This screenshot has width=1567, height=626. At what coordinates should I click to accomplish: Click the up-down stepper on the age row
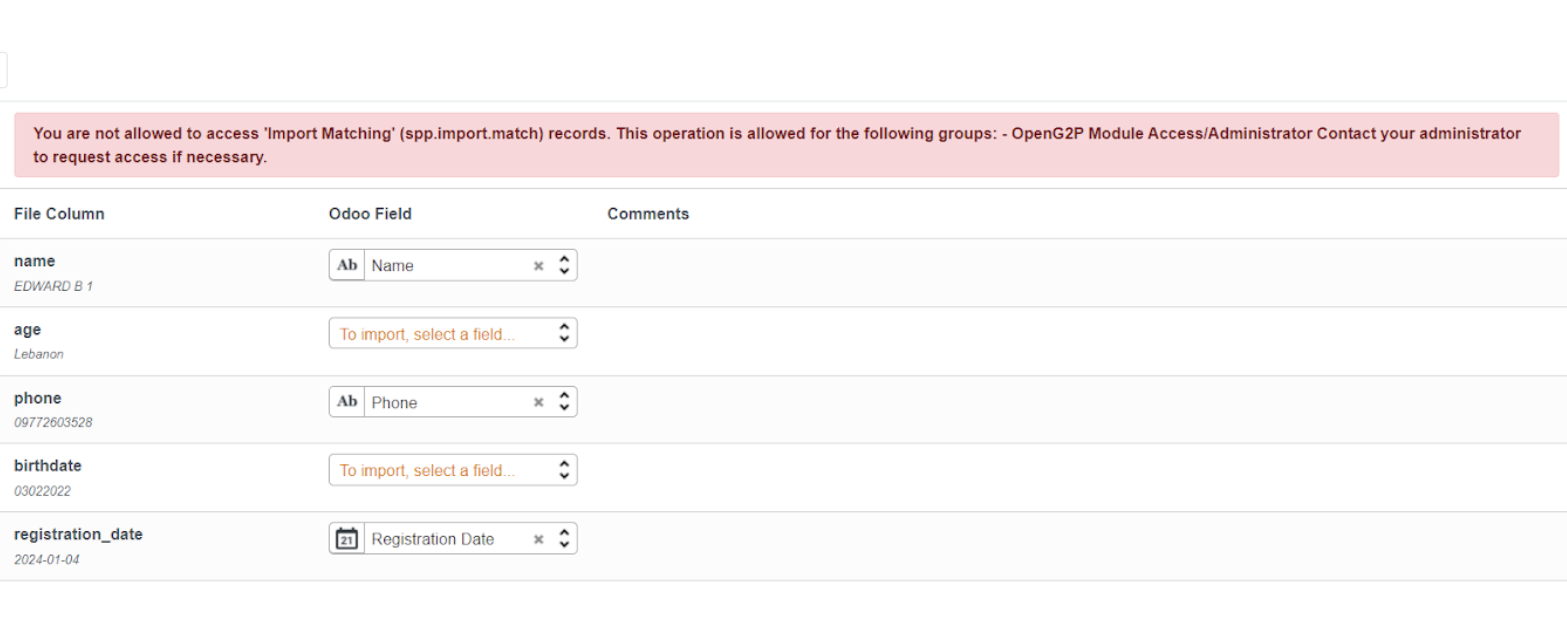[x=563, y=332]
